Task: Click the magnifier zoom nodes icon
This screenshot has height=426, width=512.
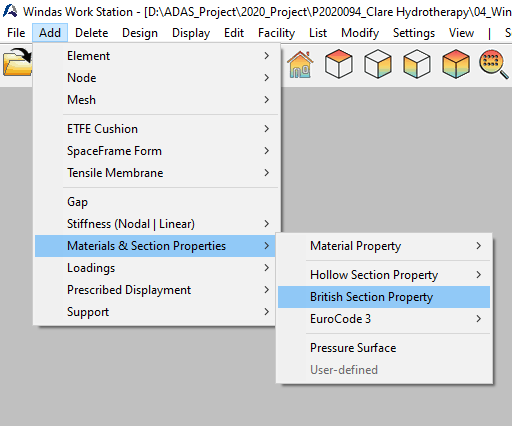Action: coord(494,64)
